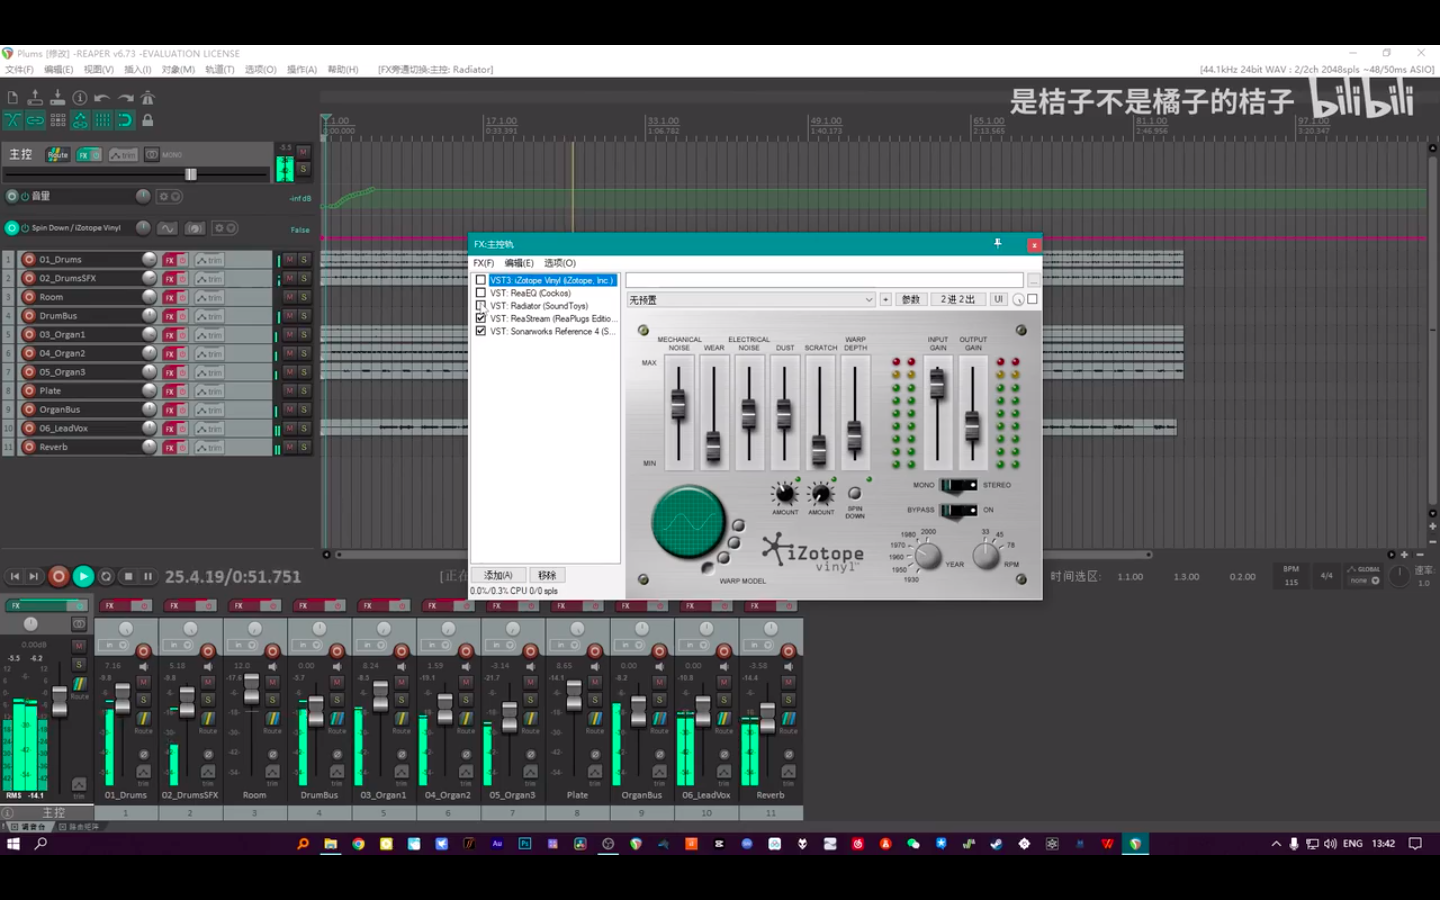Click the 添加(A) add FX button

point(498,575)
